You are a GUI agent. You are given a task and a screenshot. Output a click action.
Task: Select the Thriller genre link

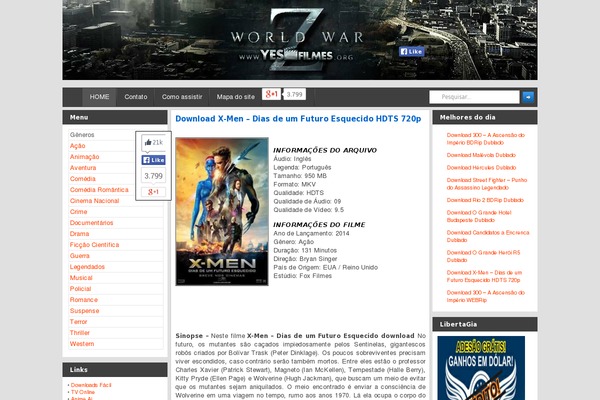tap(80, 333)
